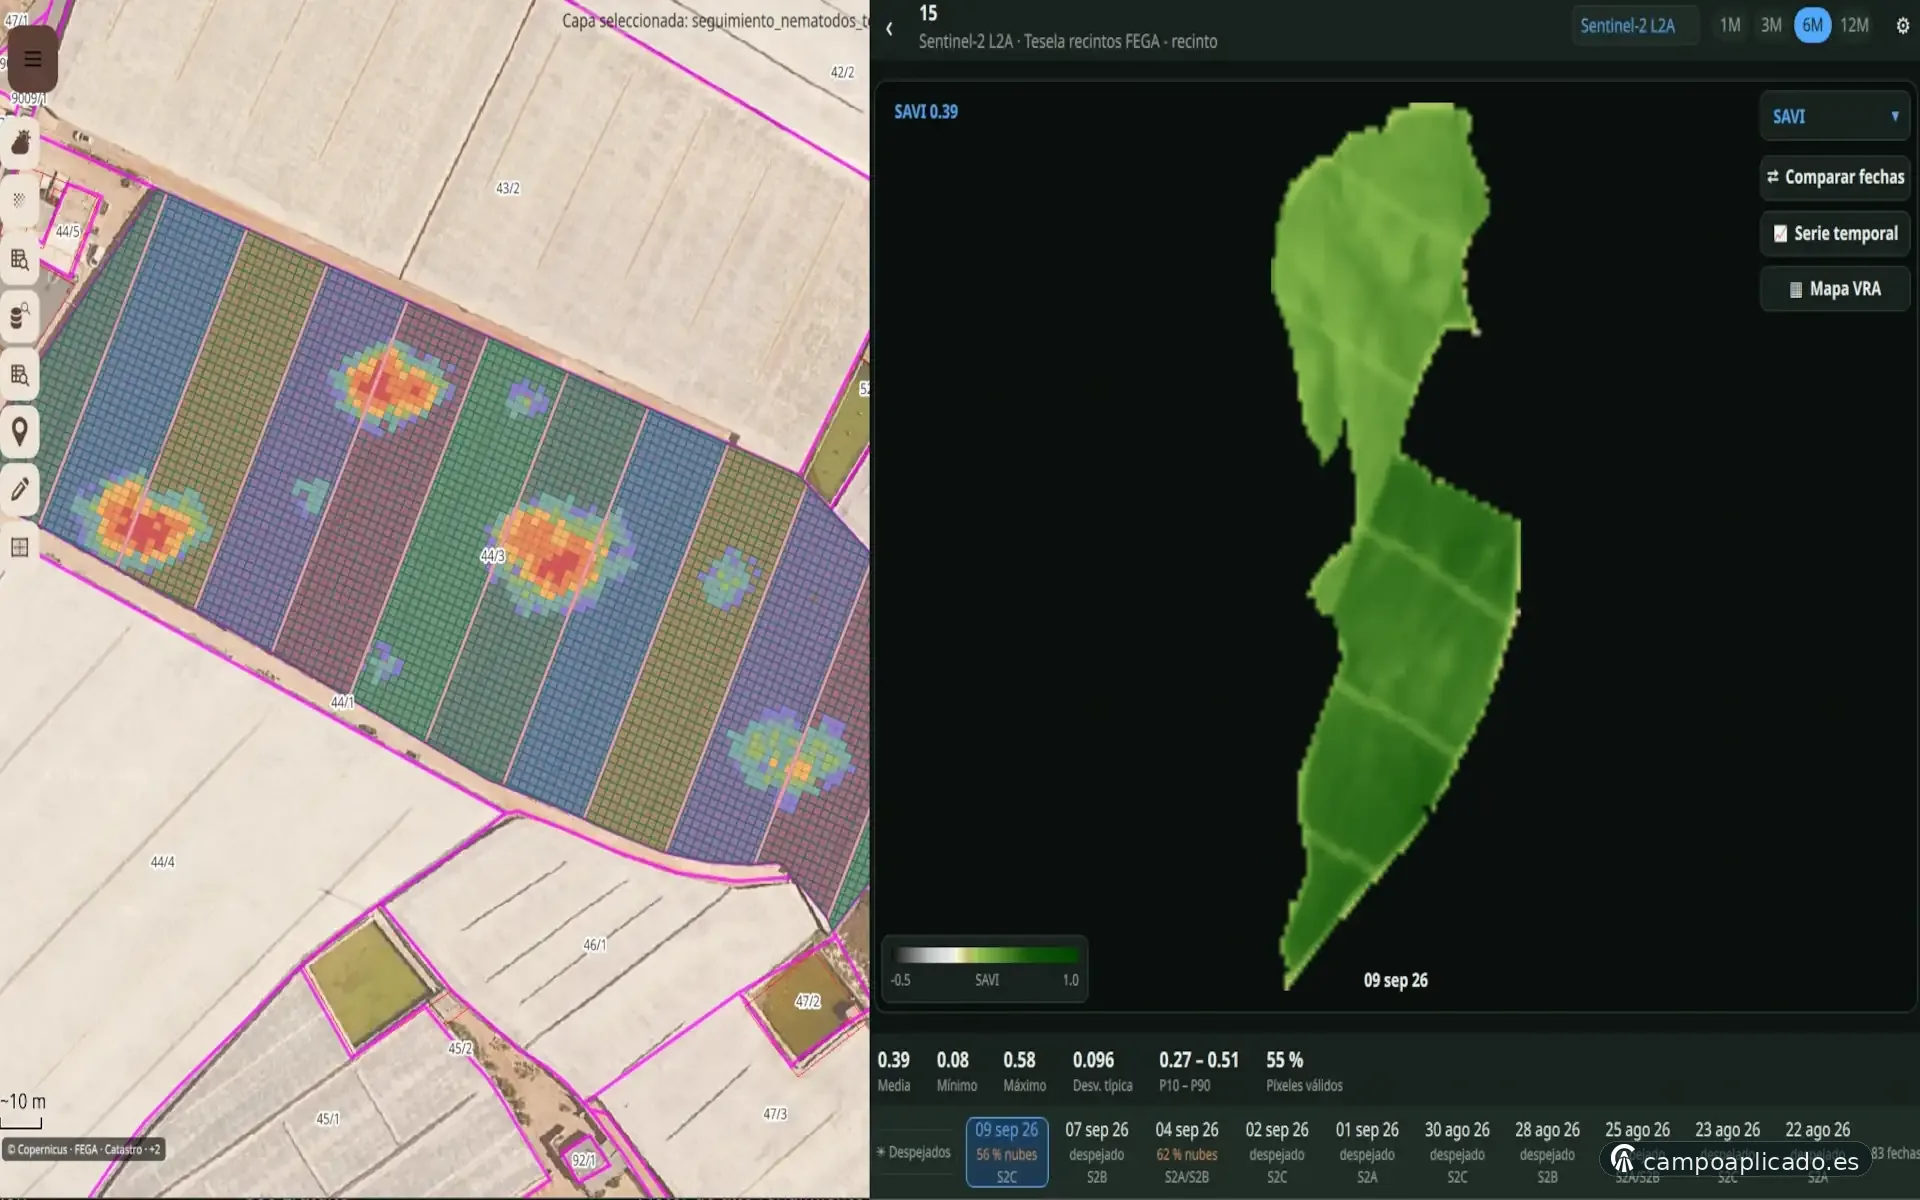Select the 01 sep 26 date tile

(x=1367, y=1152)
